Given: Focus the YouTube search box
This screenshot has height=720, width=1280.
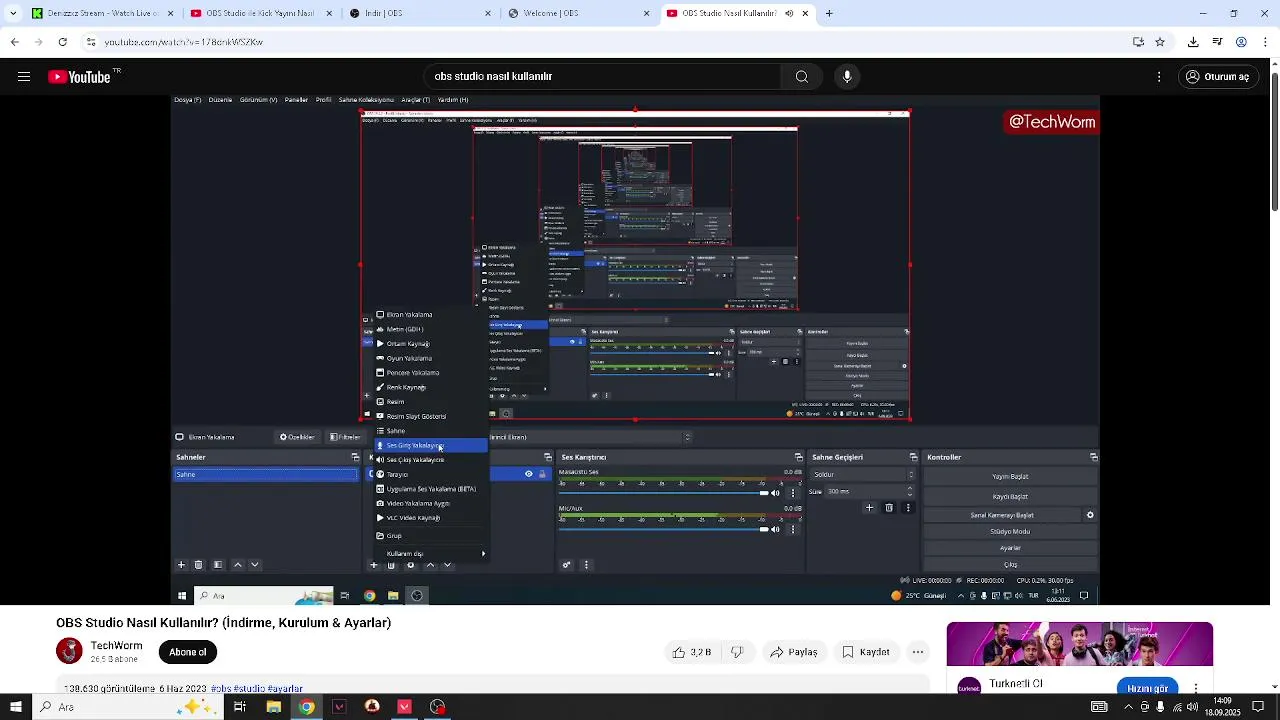Looking at the screenshot, I should 600,77.
